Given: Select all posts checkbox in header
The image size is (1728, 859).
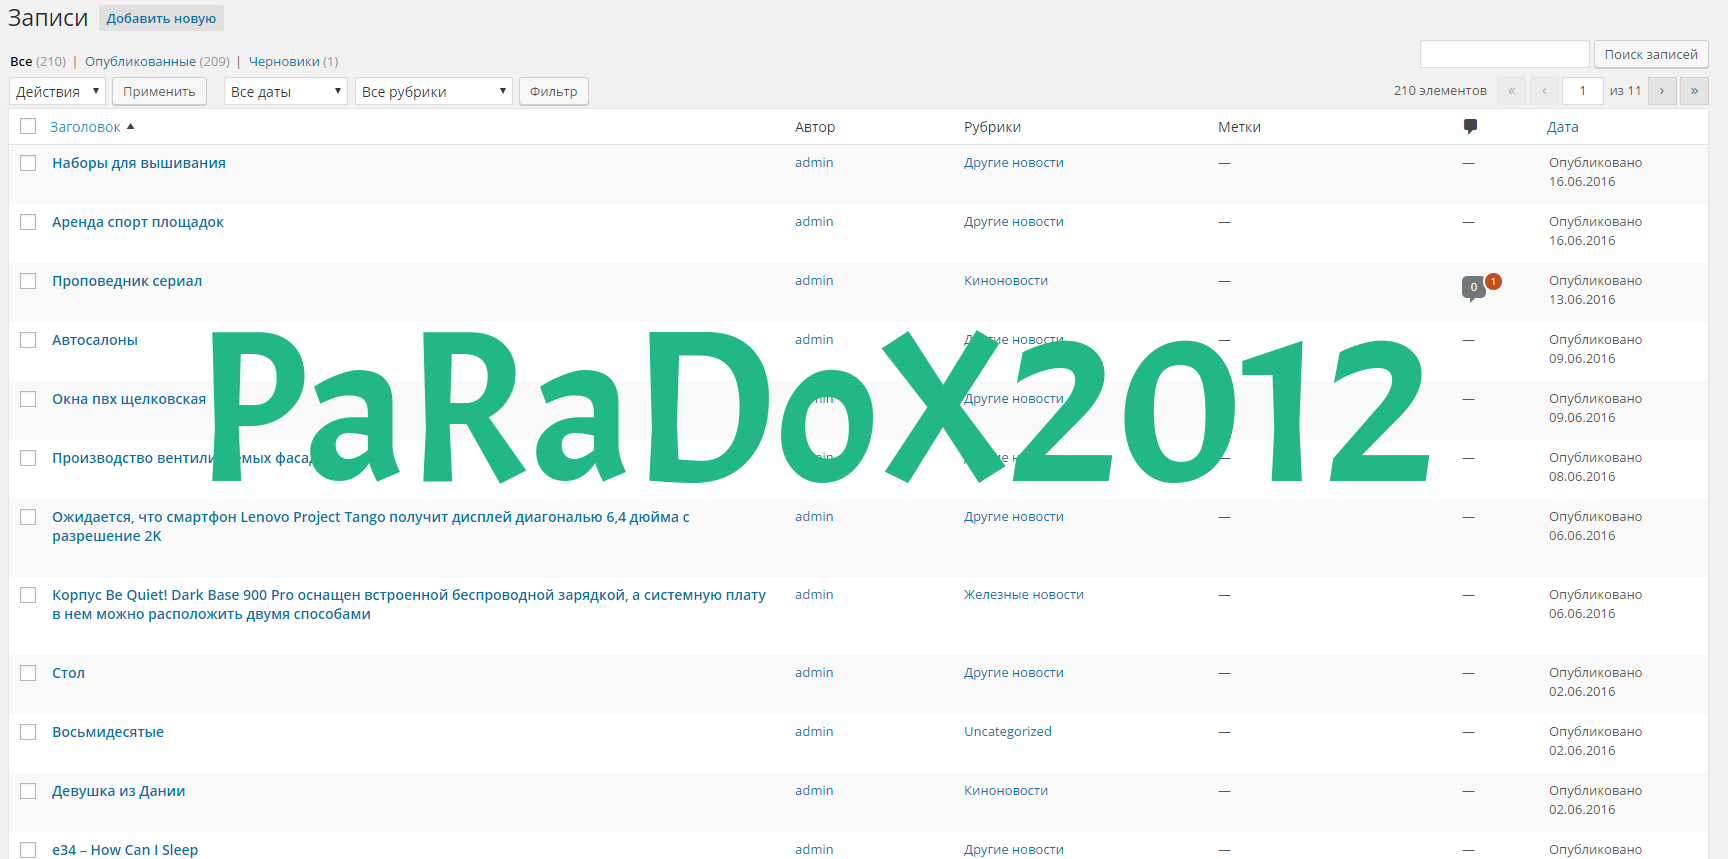Looking at the screenshot, I should click(x=28, y=126).
